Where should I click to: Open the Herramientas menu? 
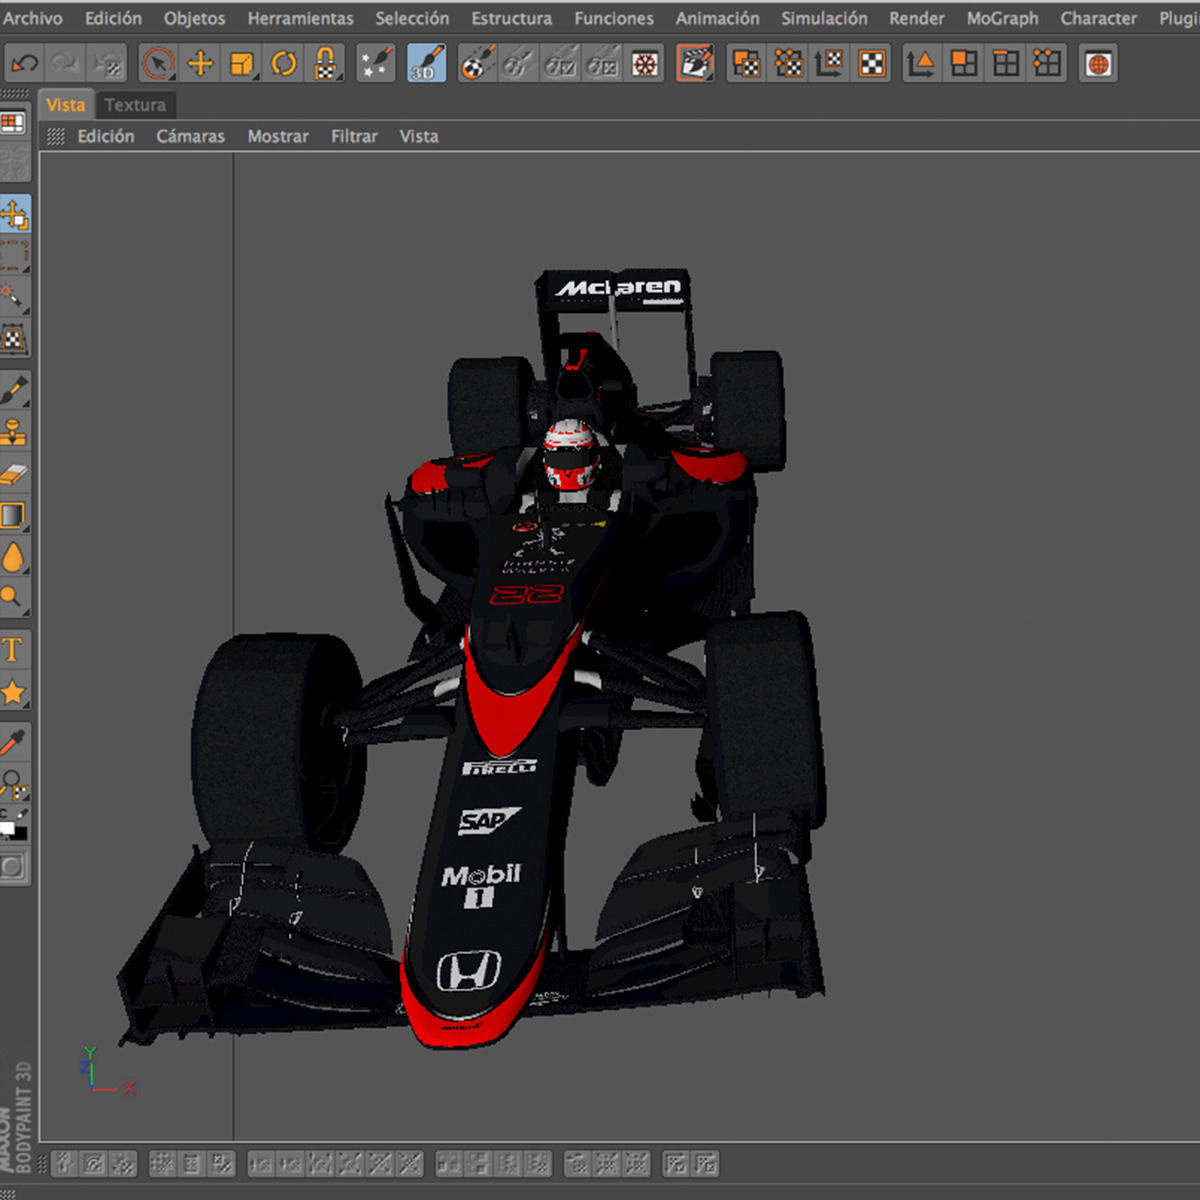[x=301, y=18]
